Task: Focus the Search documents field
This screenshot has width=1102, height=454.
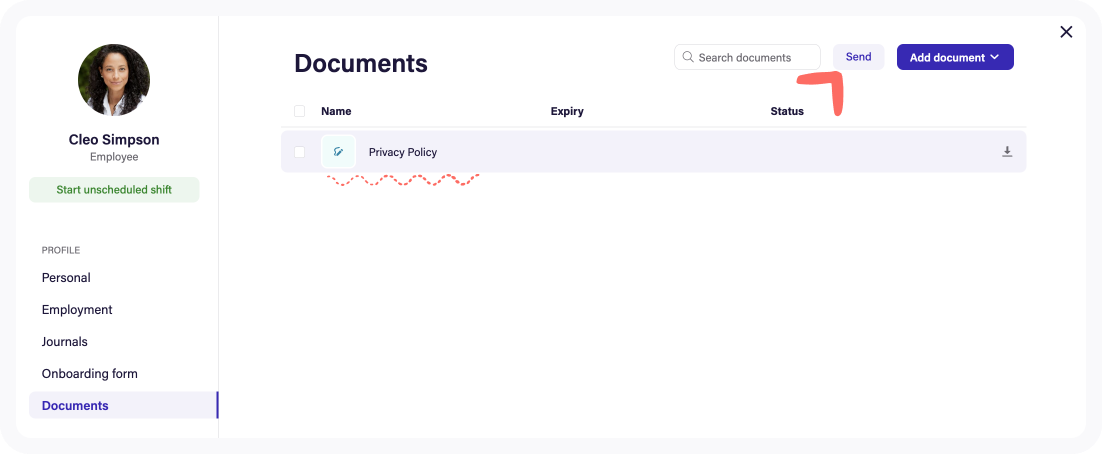Action: 747,57
